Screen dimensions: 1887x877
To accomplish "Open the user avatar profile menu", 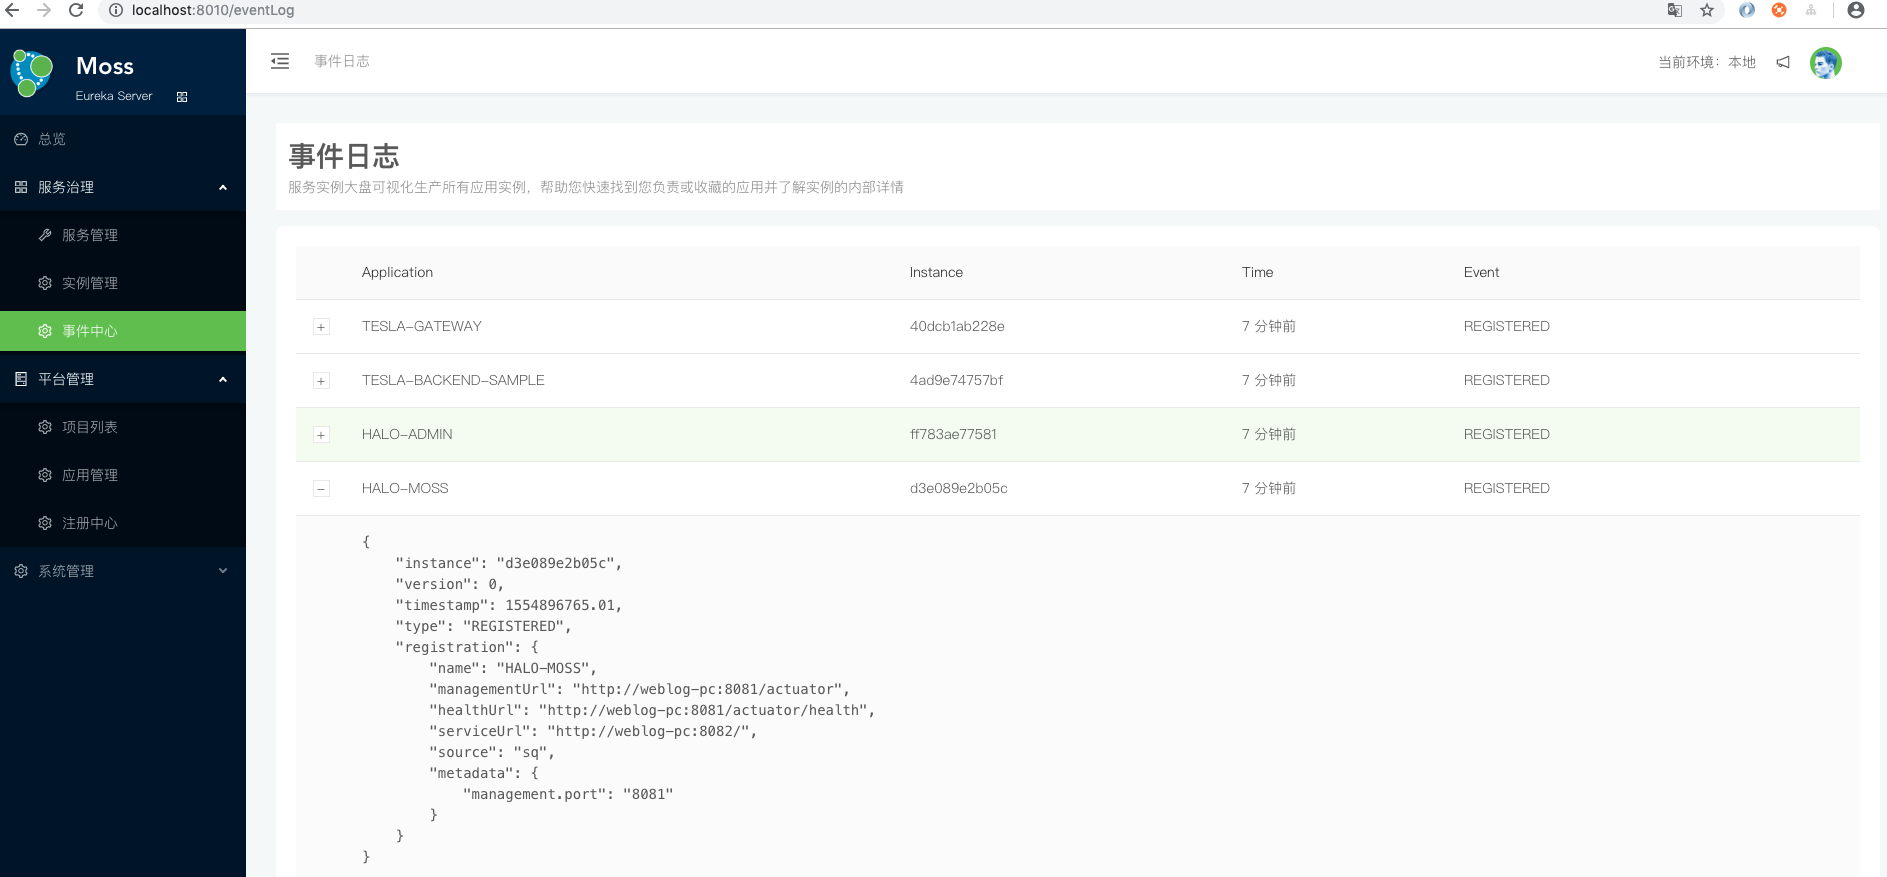I will (1825, 63).
